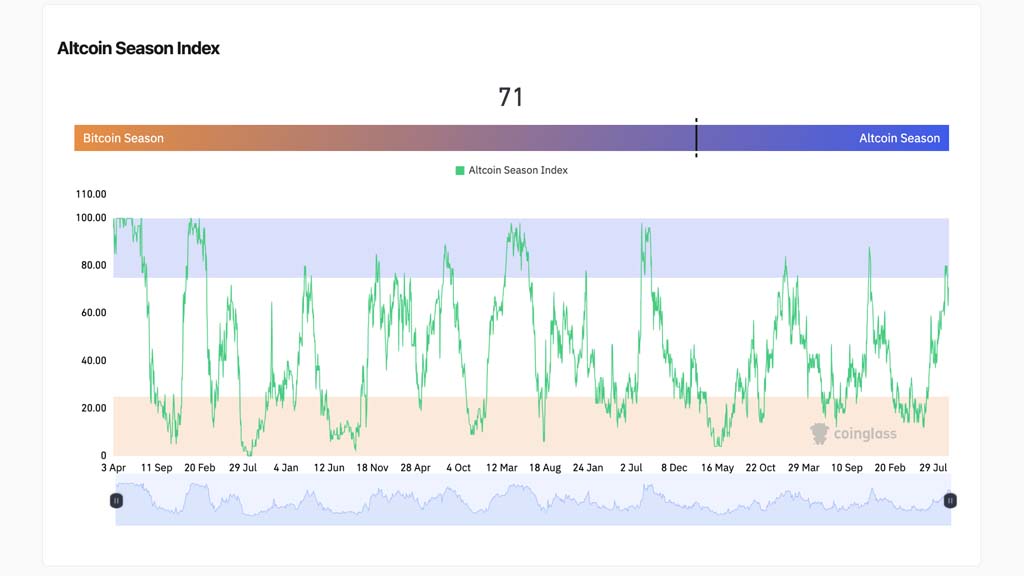Image resolution: width=1024 pixels, height=576 pixels.
Task: Click the 3 Apr x-axis date label
Action: [x=113, y=468]
